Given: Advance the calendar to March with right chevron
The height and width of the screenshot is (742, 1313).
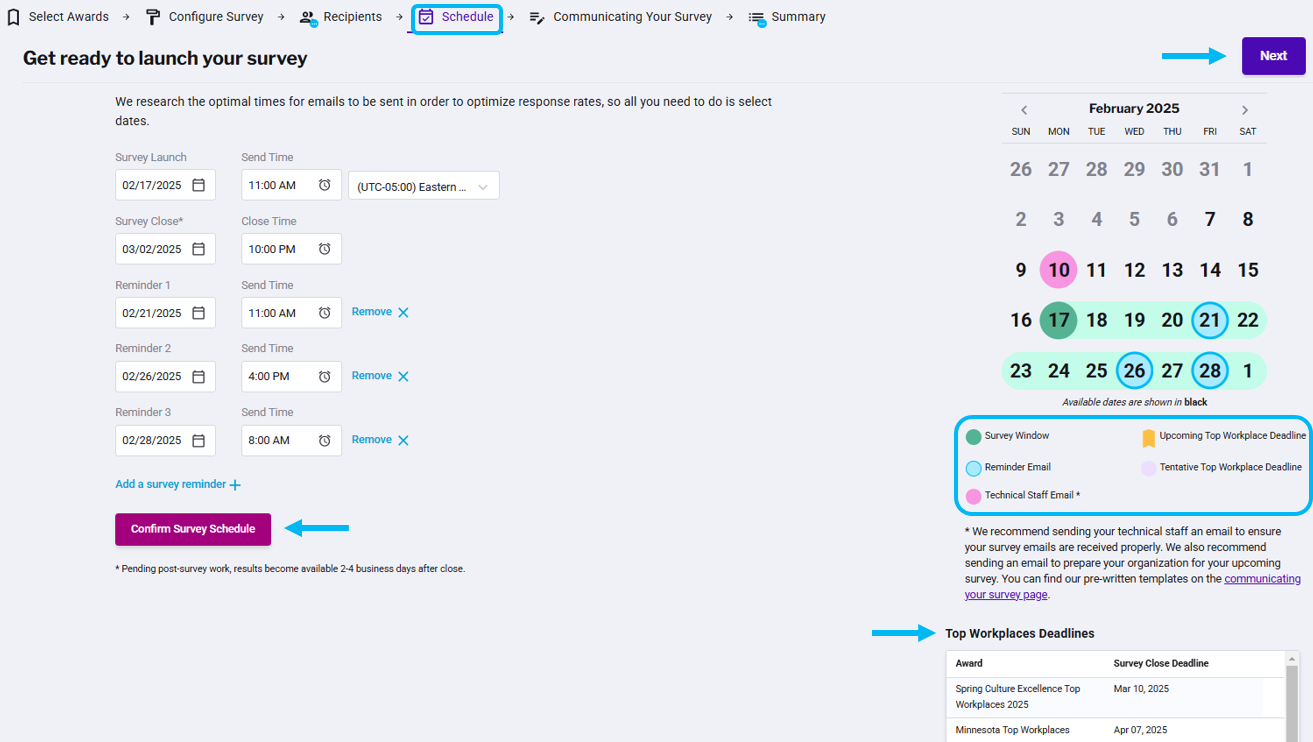Looking at the screenshot, I should click(1245, 109).
